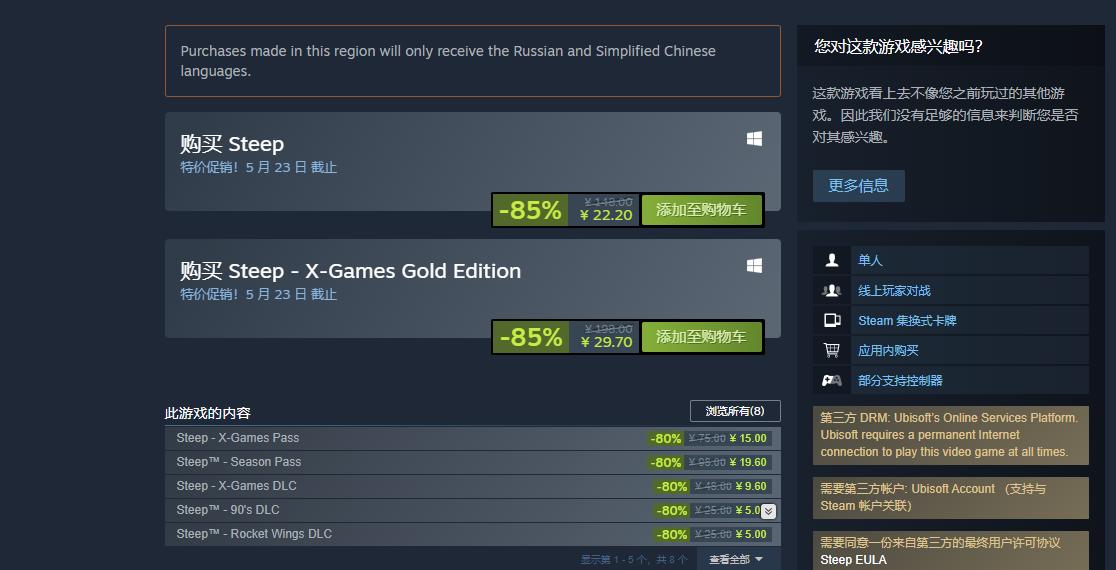Open the Steep - X-Games DLC row
The width and height of the screenshot is (1116, 570).
(x=473, y=486)
